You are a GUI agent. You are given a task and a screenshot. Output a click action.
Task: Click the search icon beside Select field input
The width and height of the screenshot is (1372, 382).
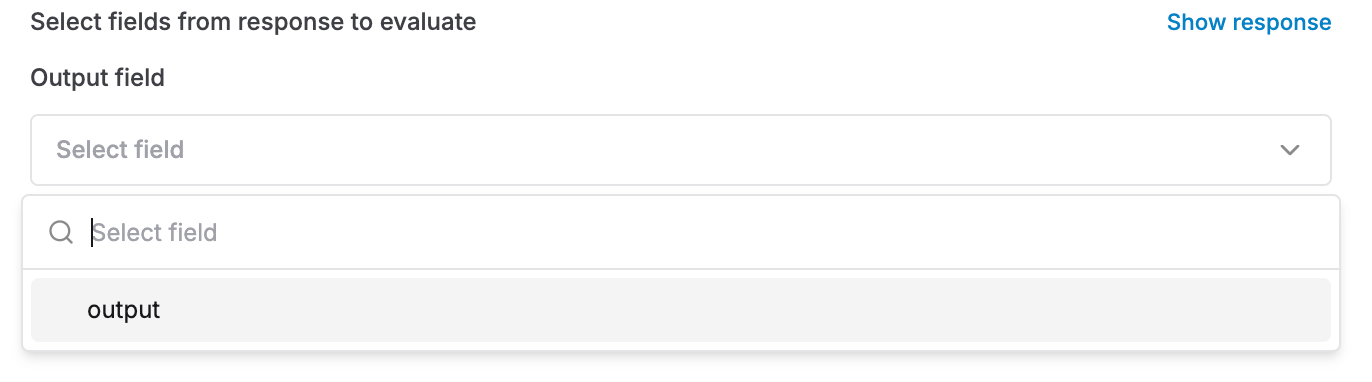tap(61, 233)
